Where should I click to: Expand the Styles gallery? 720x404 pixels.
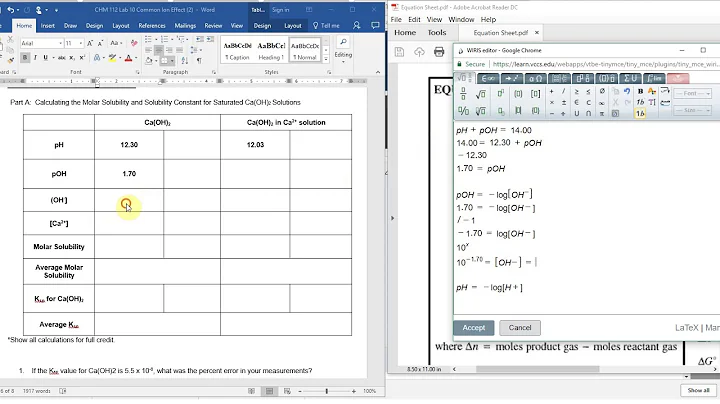[326, 59]
